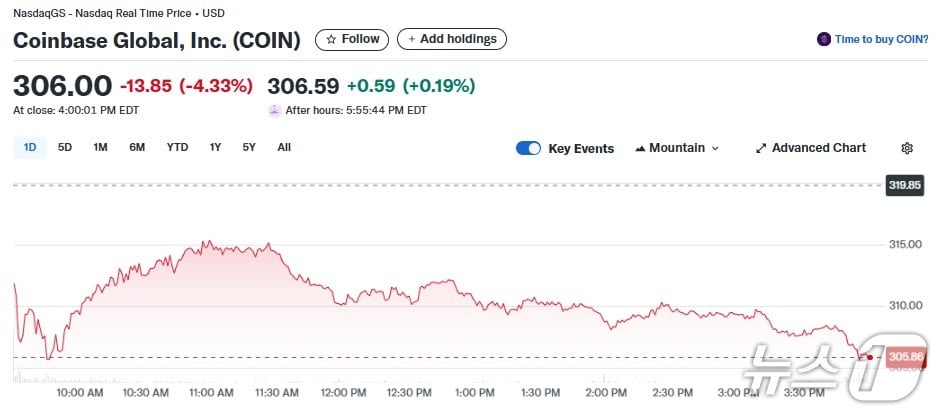This screenshot has width=941, height=415.
Task: Expand the Mountain chart type dropdown
Action: (715, 148)
